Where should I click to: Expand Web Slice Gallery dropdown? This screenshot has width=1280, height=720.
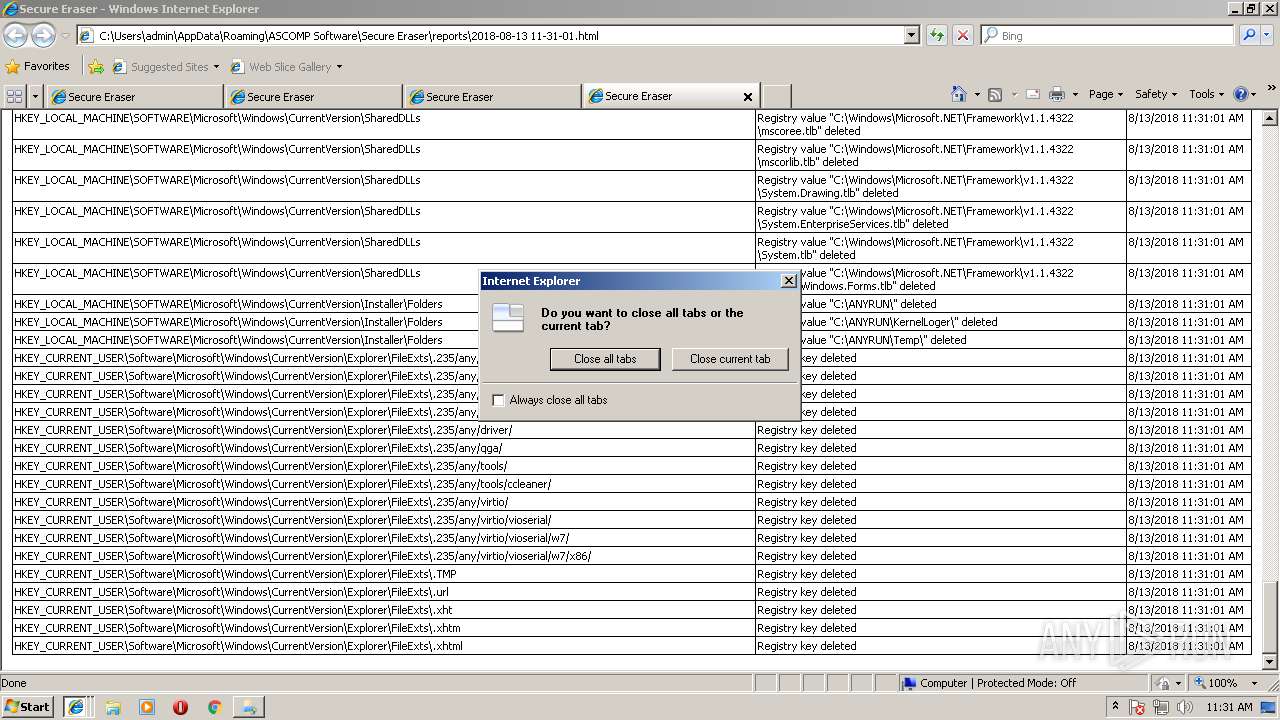point(339,67)
